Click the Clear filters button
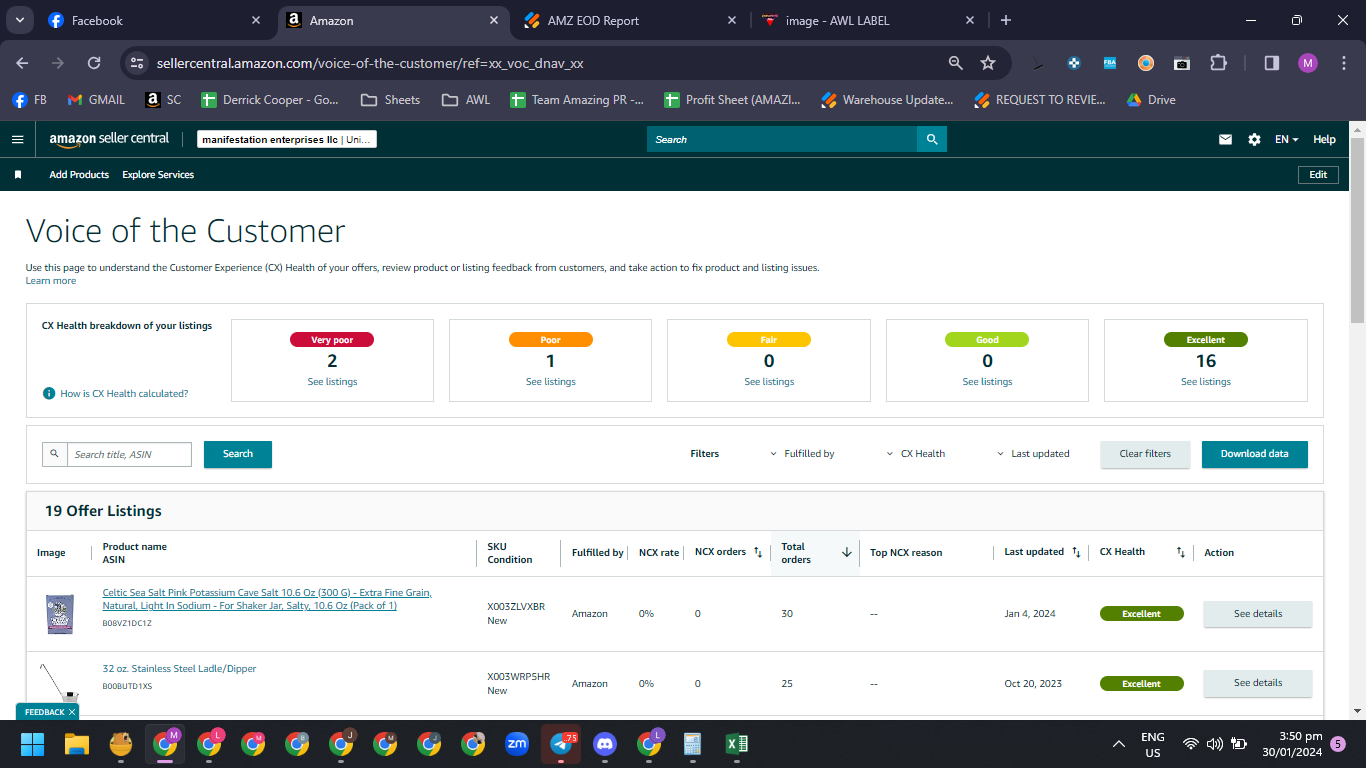The height and width of the screenshot is (768, 1366). click(1145, 454)
